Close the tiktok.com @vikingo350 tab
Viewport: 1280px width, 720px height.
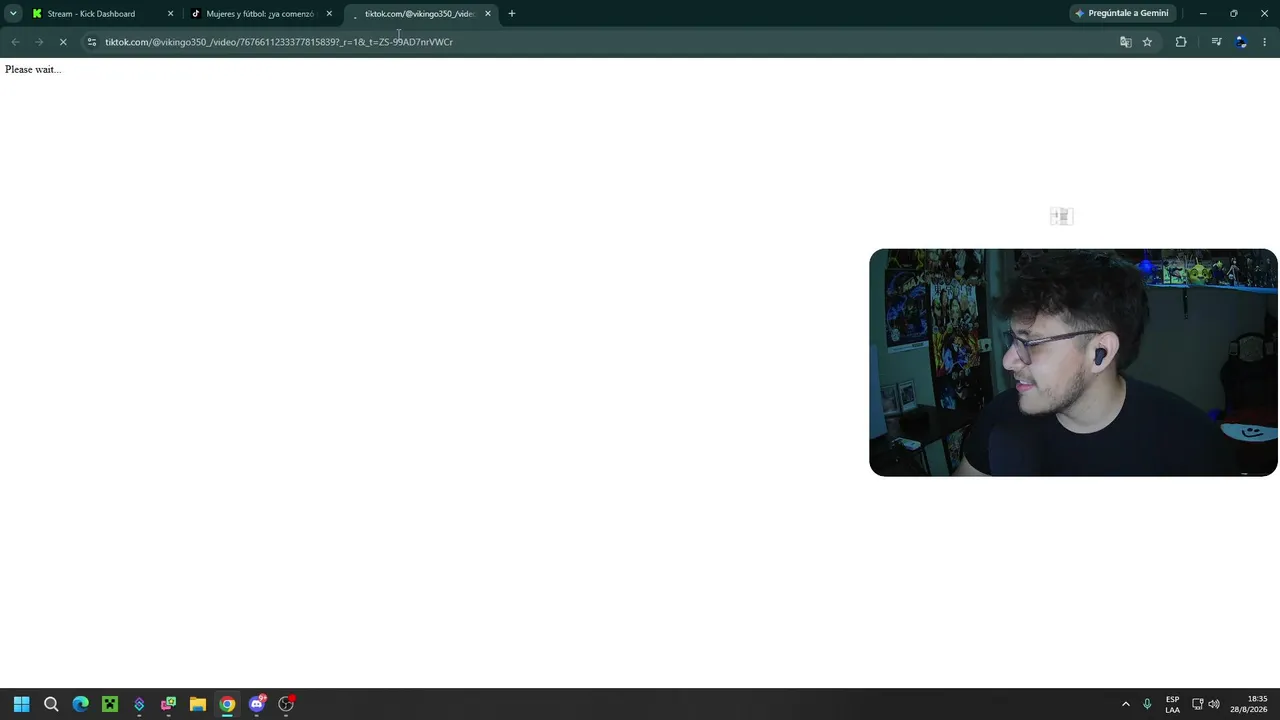(488, 14)
